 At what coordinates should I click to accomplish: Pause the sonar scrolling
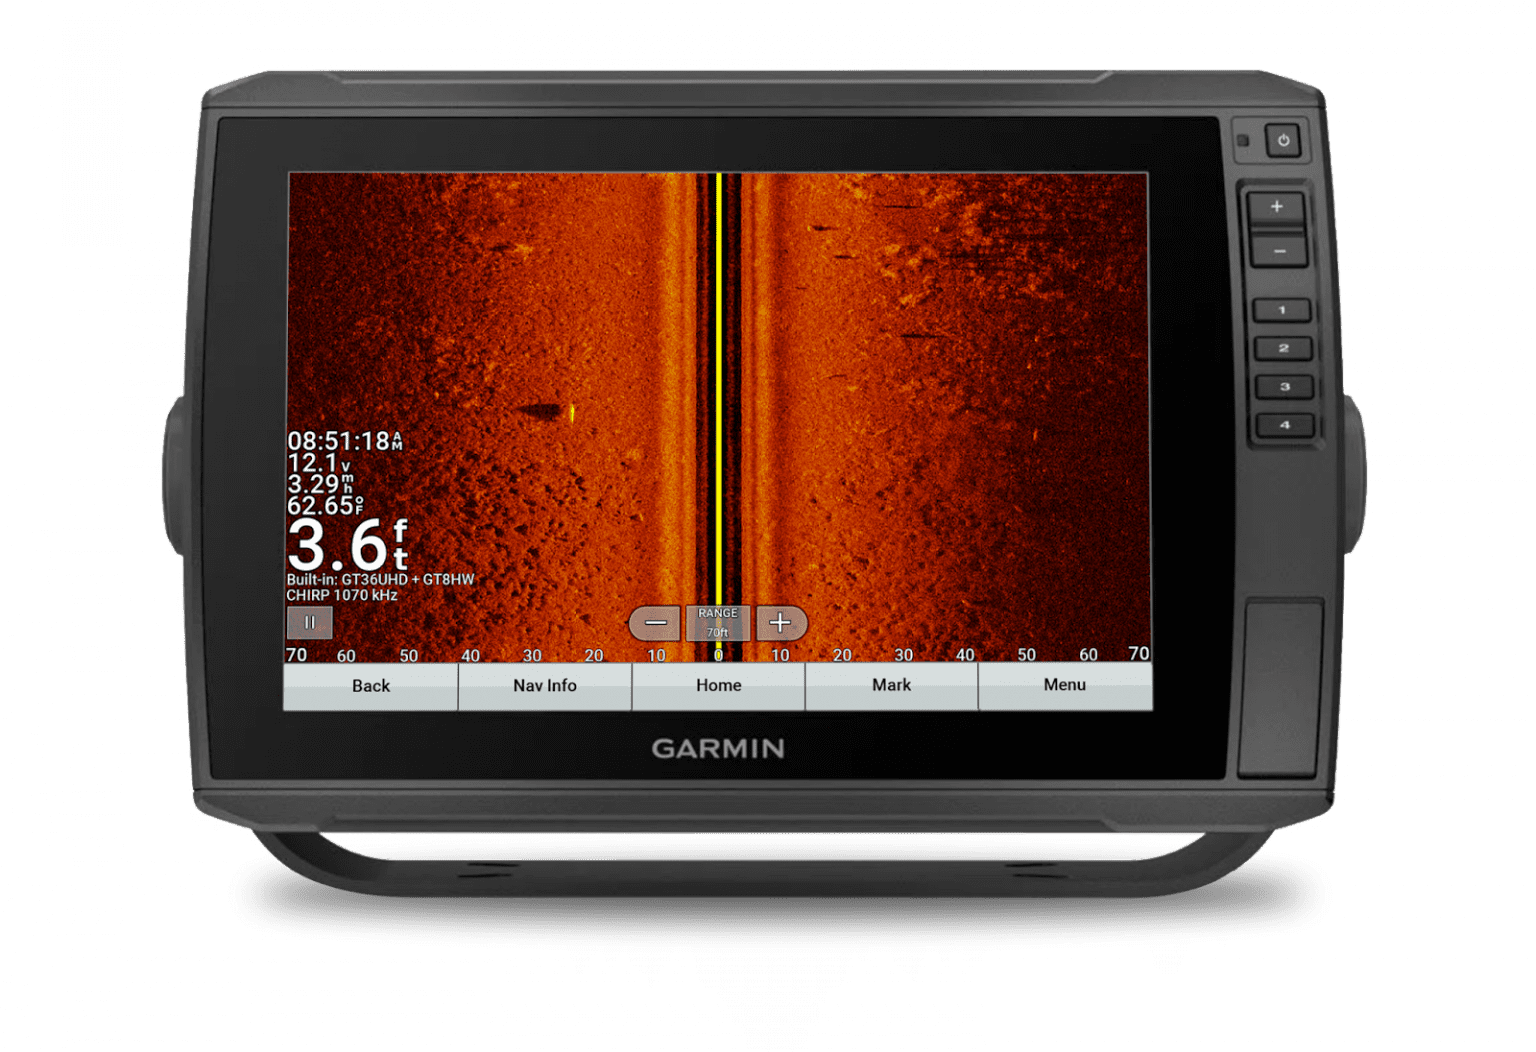click(310, 623)
